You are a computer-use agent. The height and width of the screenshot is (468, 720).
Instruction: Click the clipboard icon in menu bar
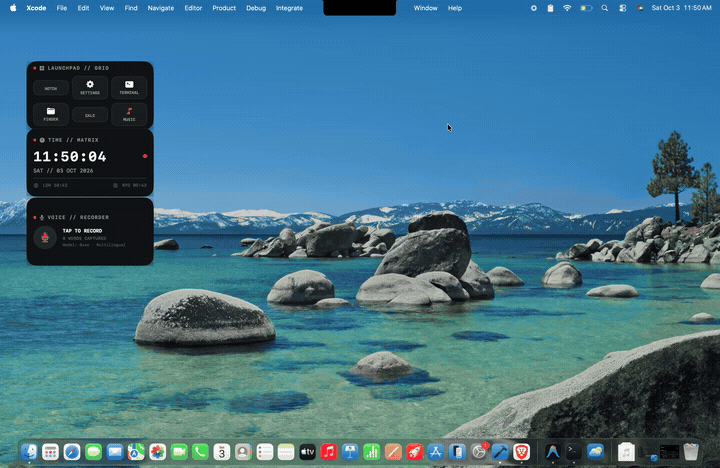point(550,8)
